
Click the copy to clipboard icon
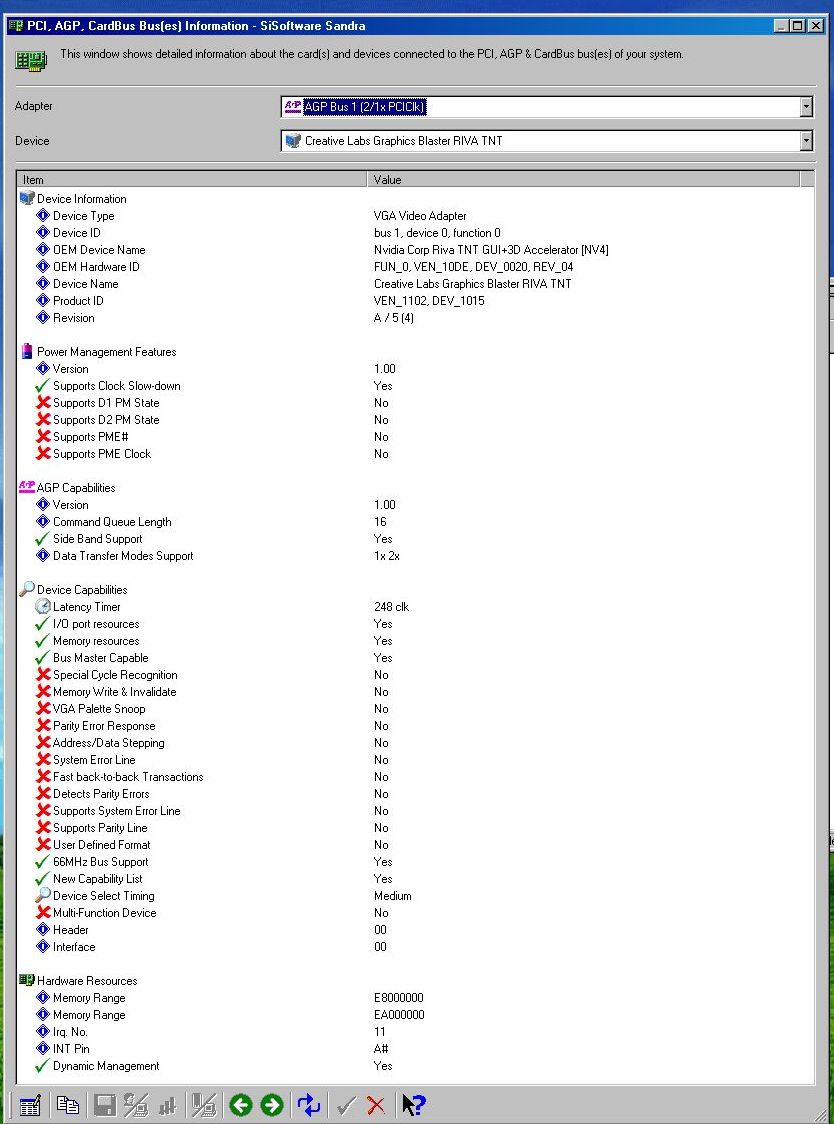(67, 1105)
